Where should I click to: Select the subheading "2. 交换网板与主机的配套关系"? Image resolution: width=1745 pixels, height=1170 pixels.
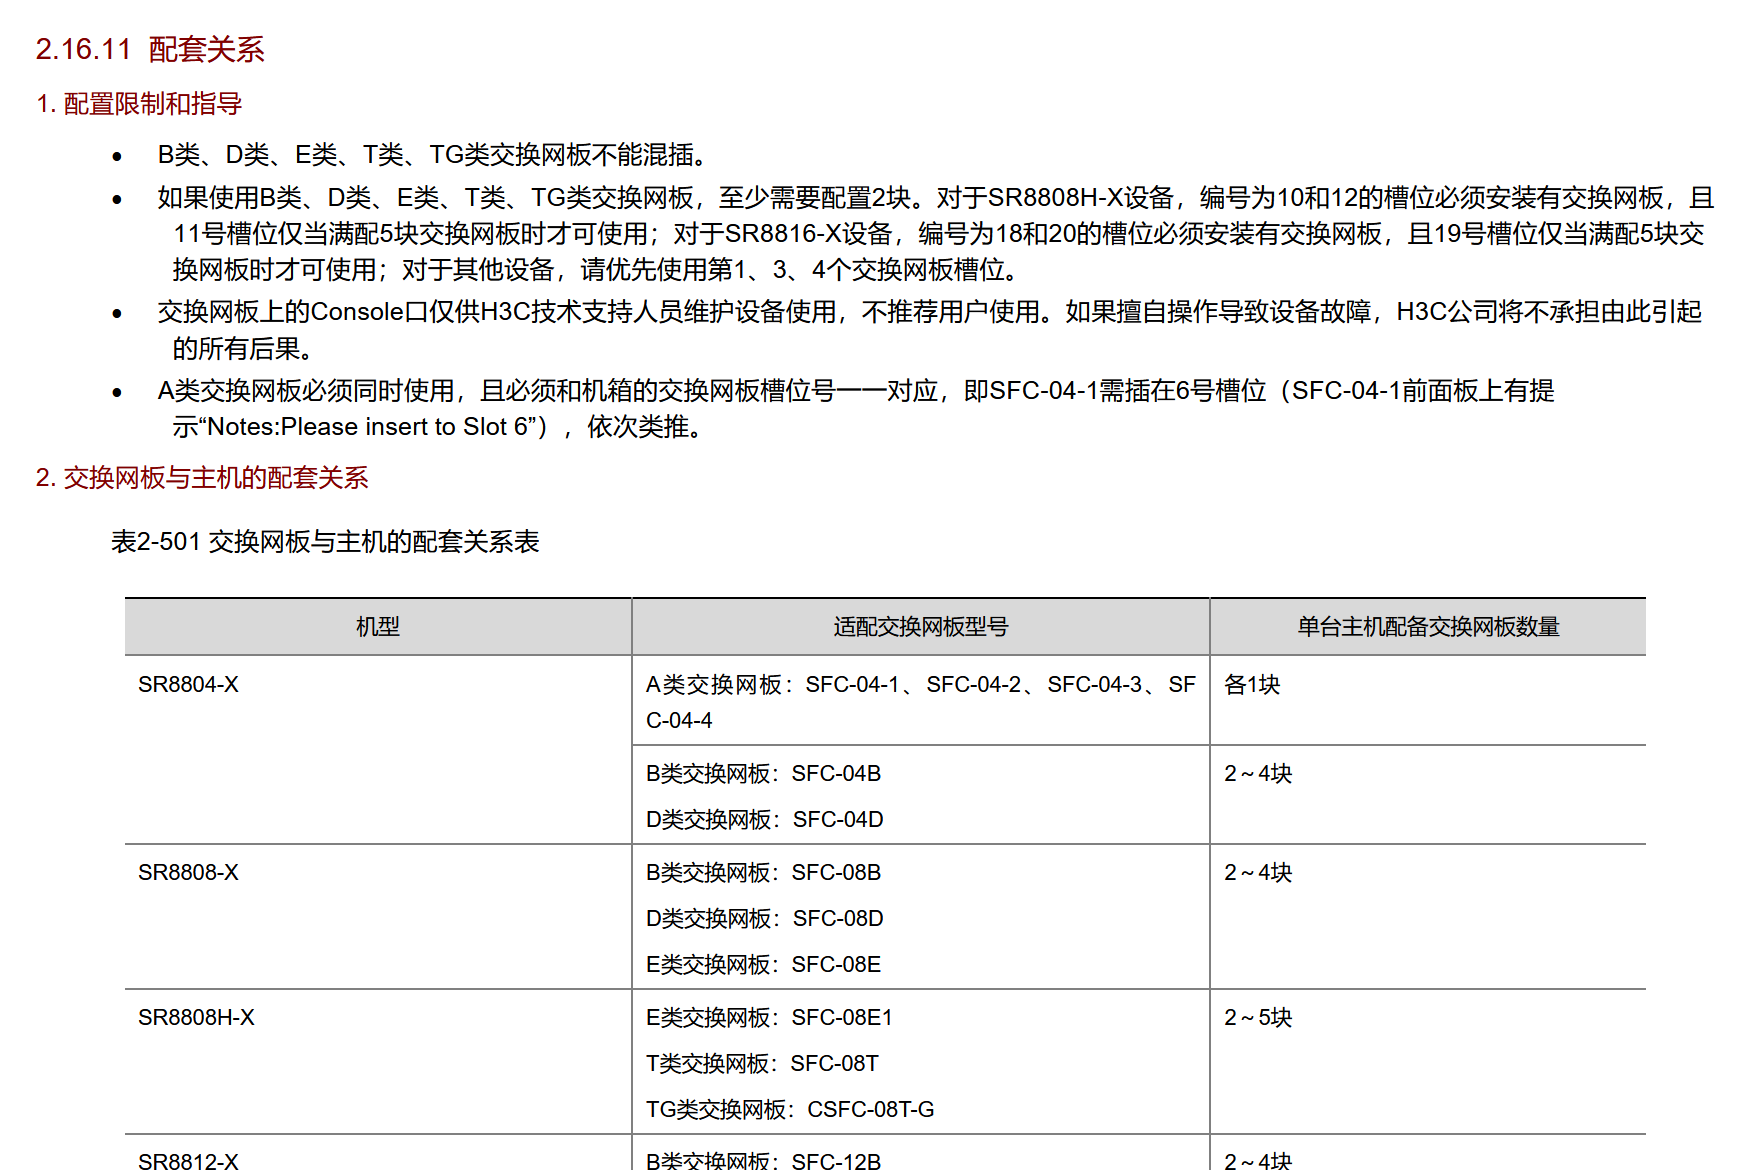202,478
